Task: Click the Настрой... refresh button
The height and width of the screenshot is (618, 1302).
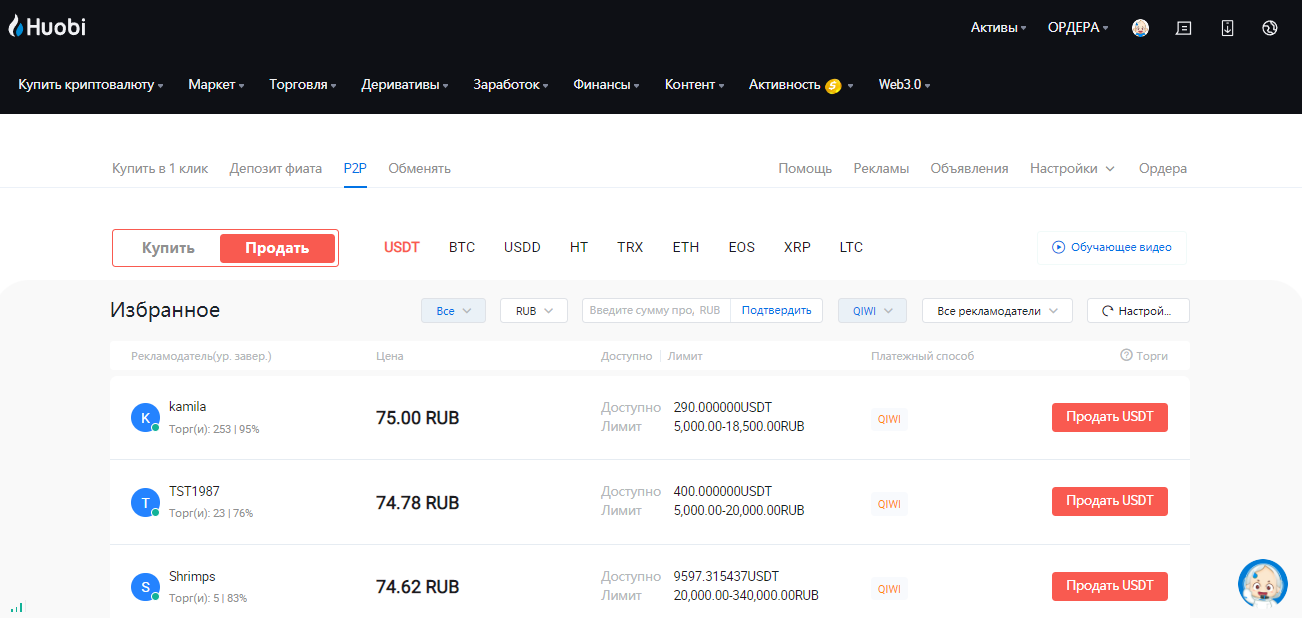Action: [1138, 311]
